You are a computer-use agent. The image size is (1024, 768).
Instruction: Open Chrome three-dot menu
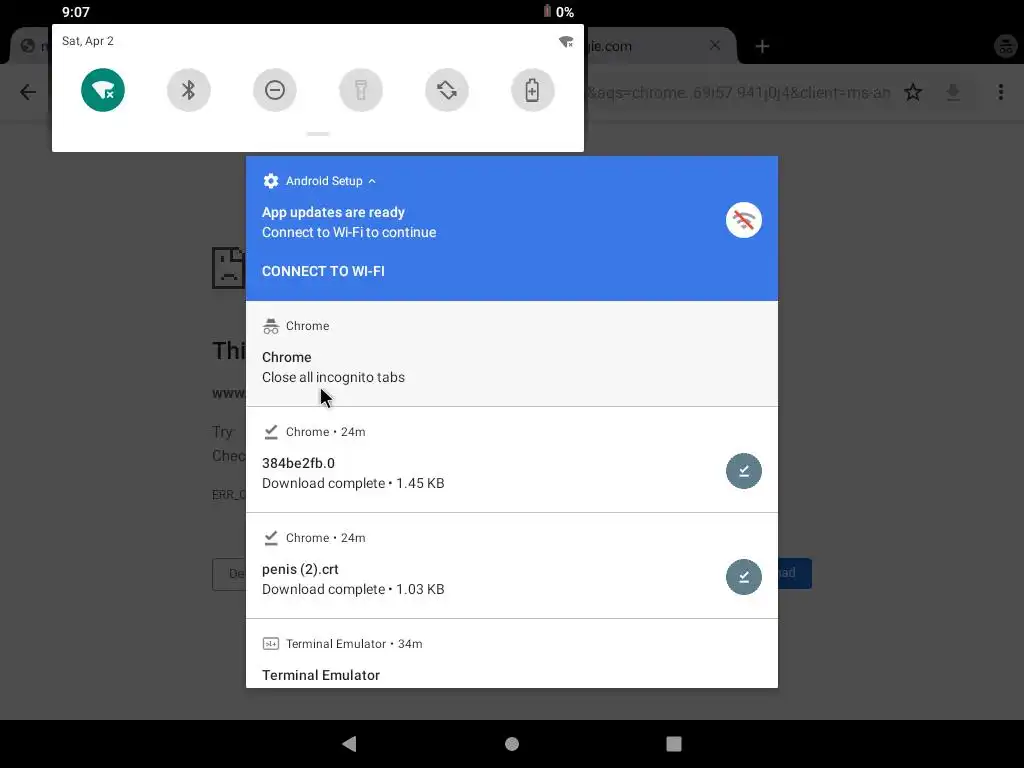(x=1000, y=92)
